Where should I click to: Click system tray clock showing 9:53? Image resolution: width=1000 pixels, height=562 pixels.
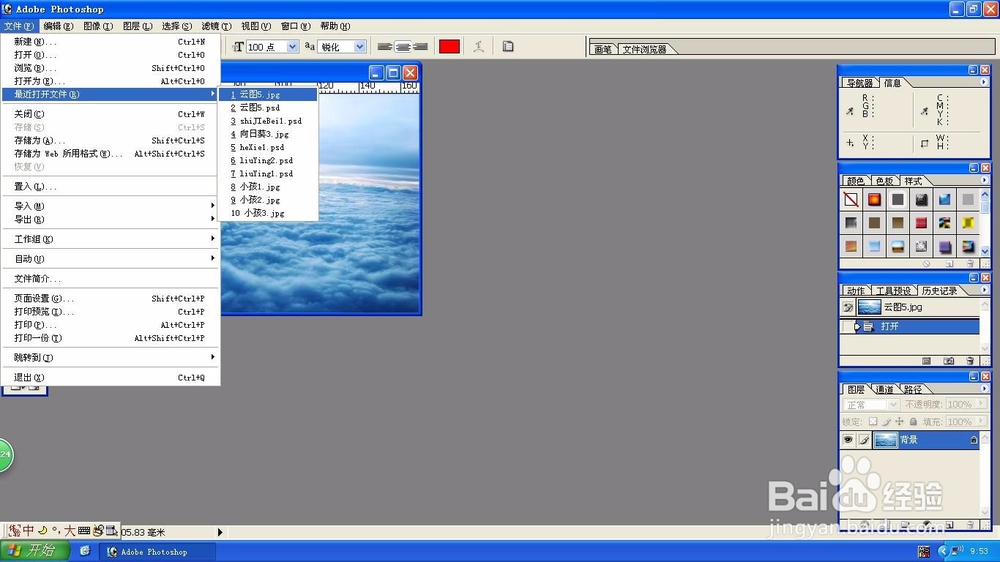[x=979, y=551]
